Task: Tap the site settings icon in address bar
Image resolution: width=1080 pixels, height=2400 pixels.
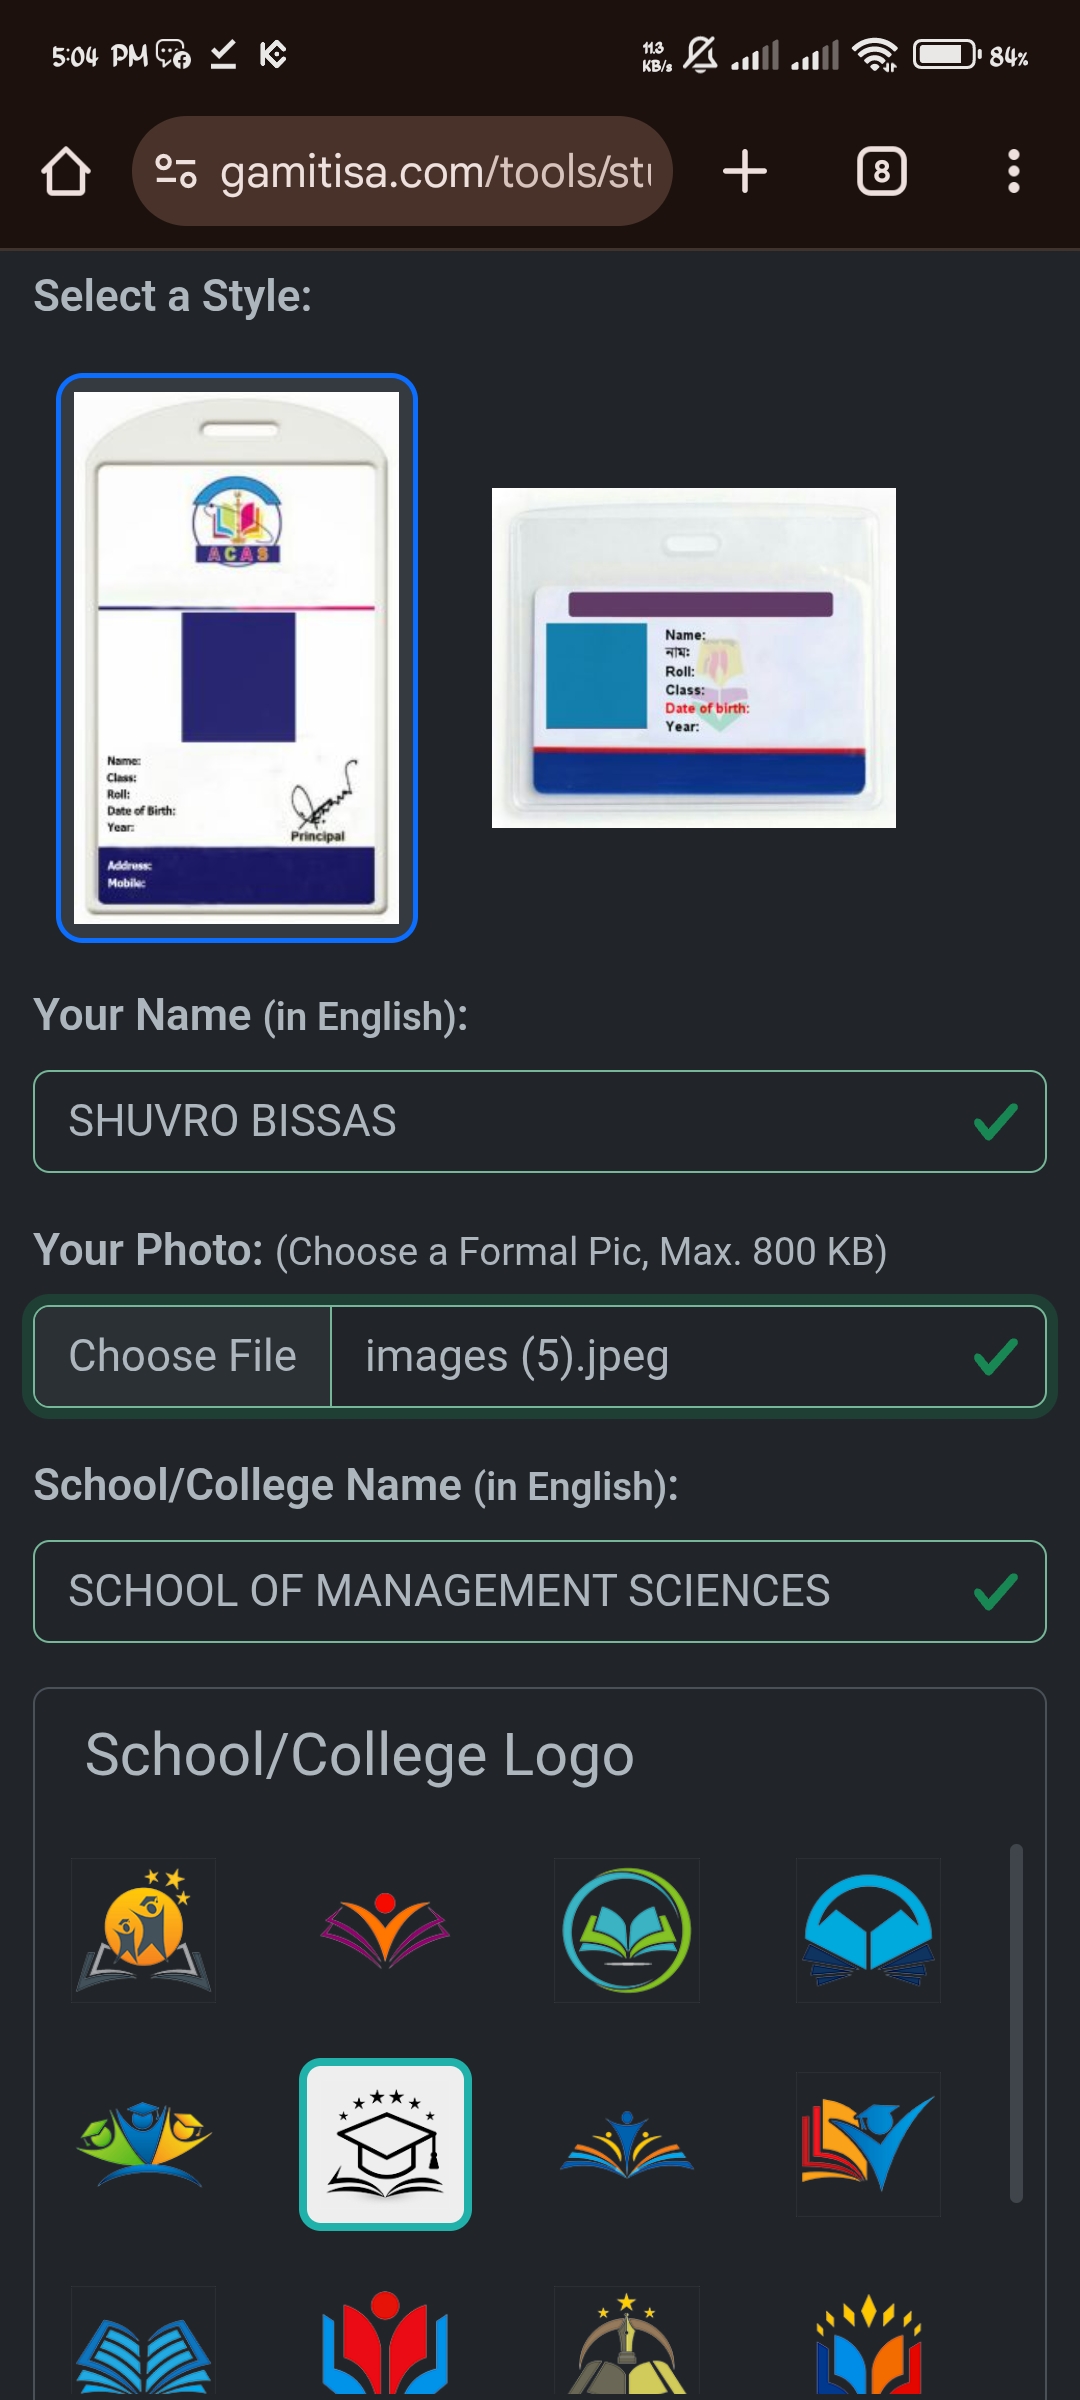Action: (176, 171)
